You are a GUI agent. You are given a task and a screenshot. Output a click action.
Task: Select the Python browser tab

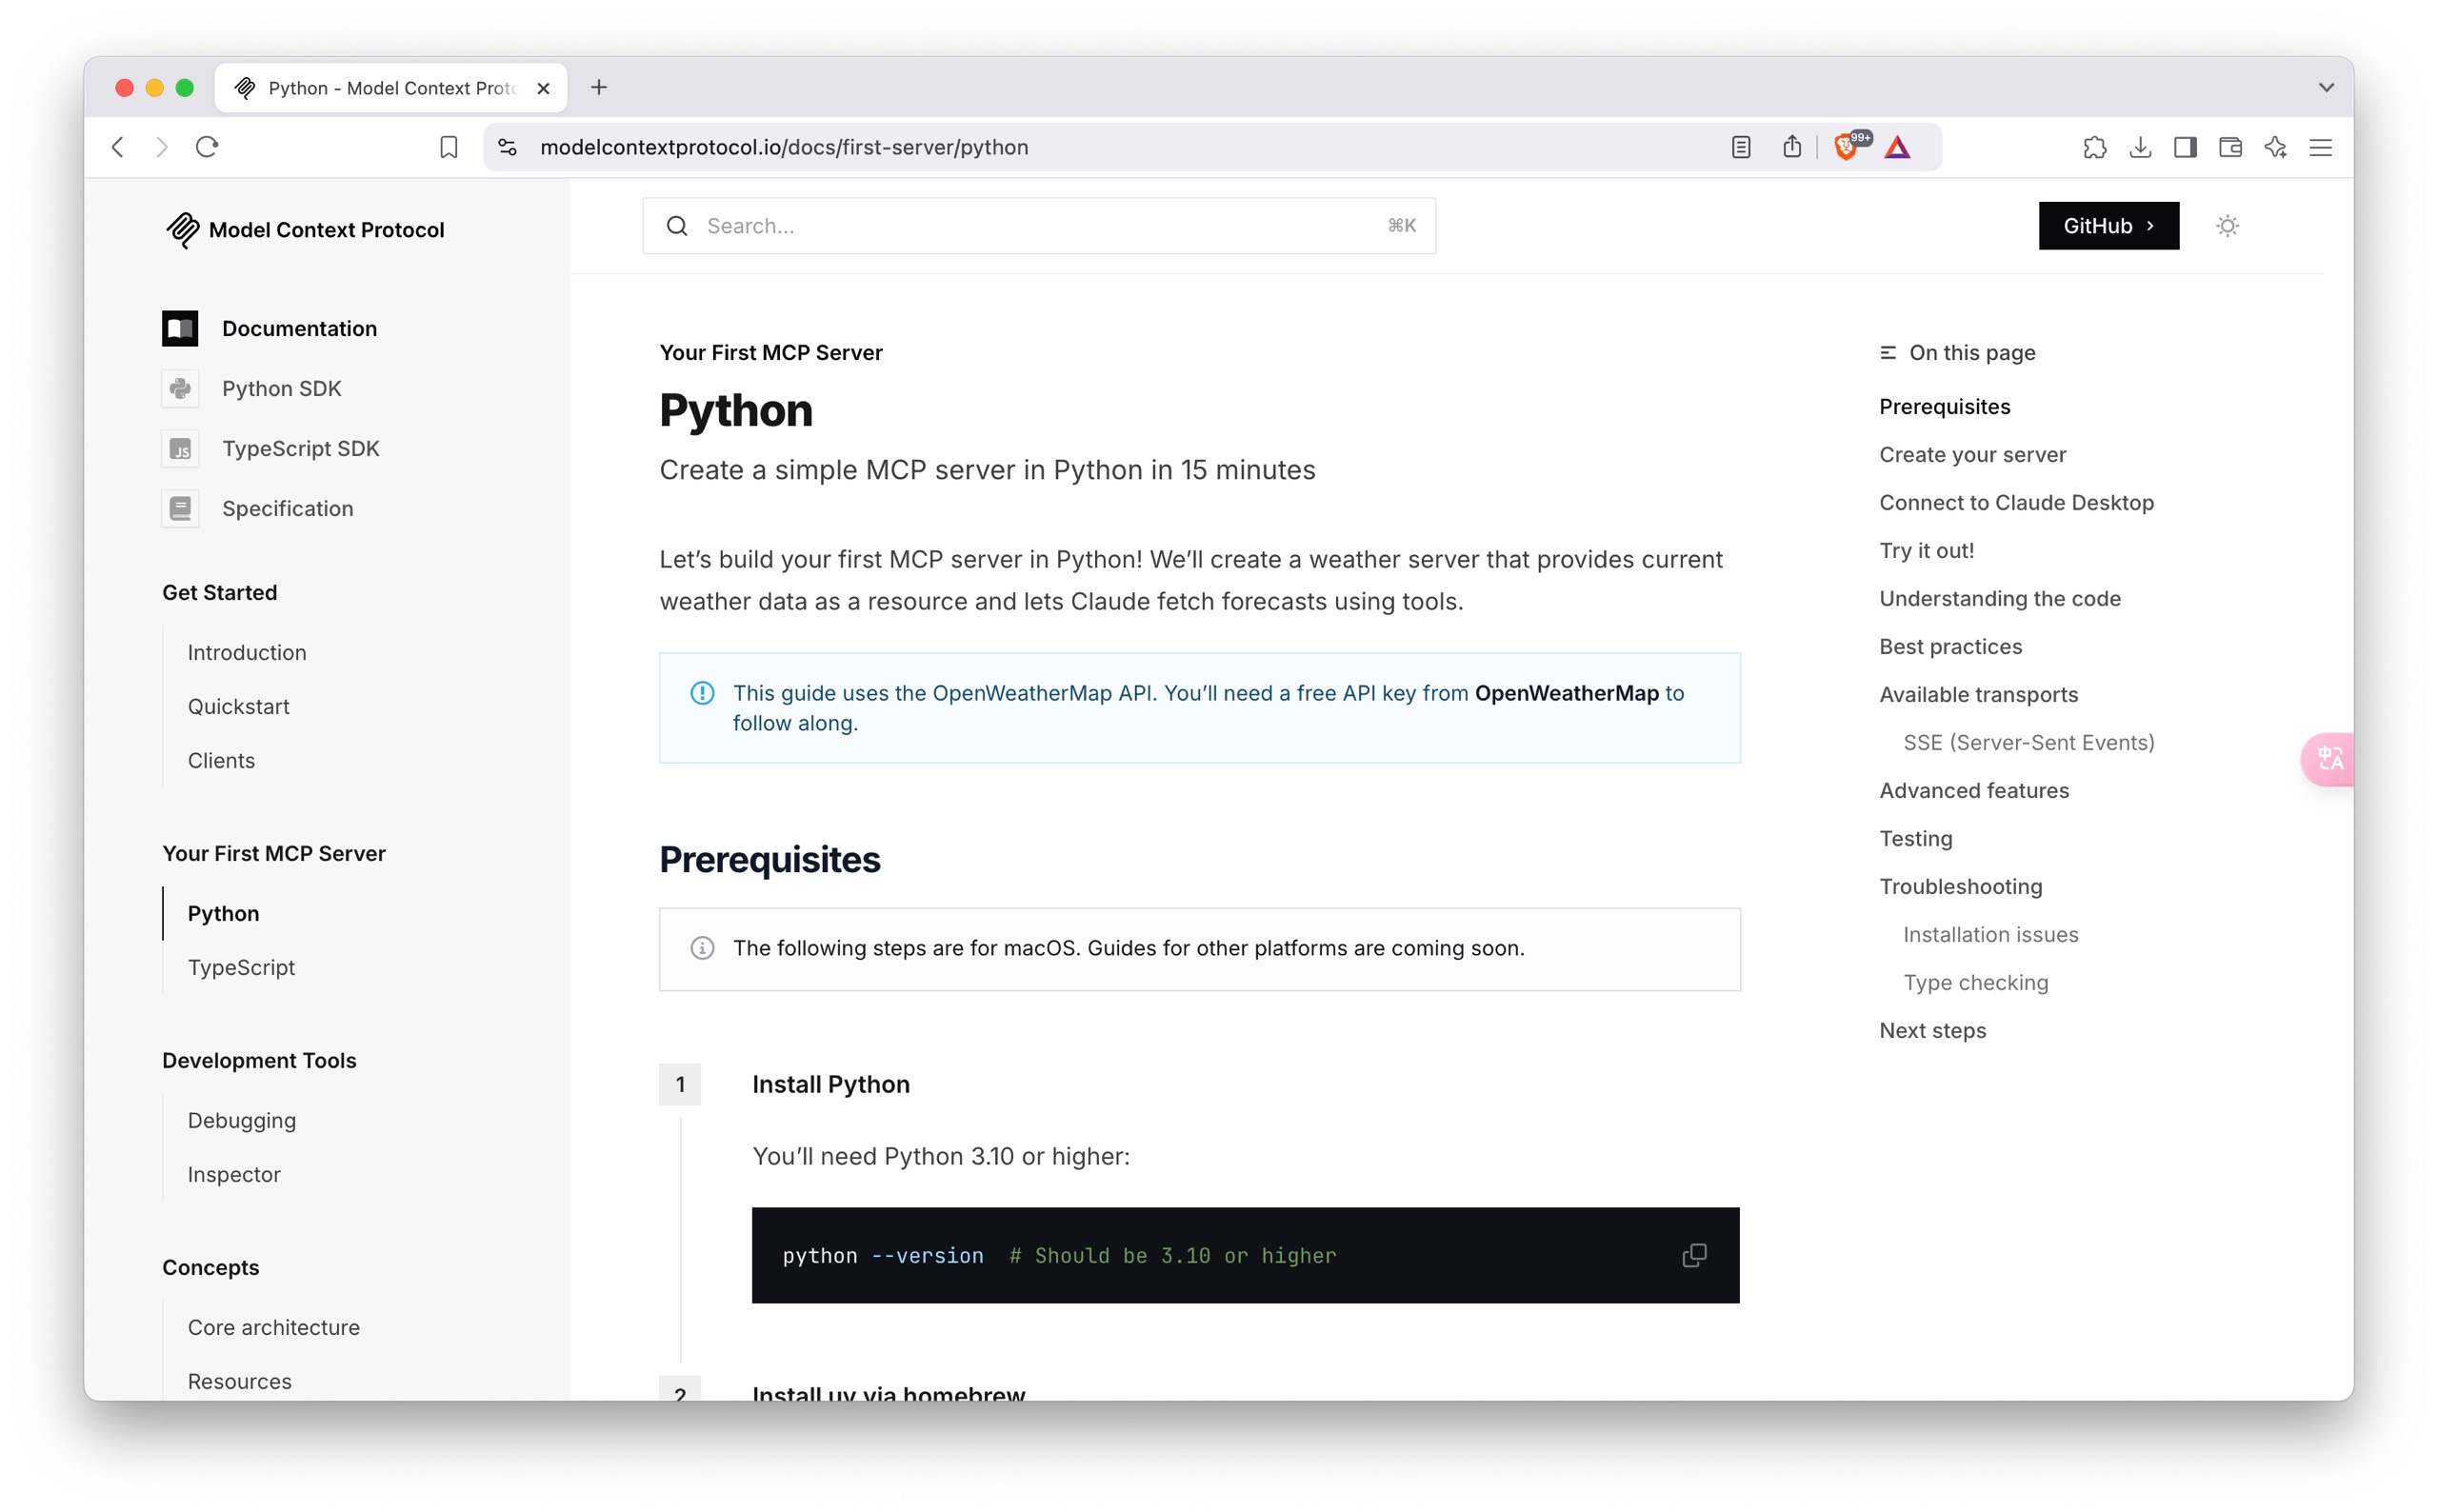coord(391,88)
